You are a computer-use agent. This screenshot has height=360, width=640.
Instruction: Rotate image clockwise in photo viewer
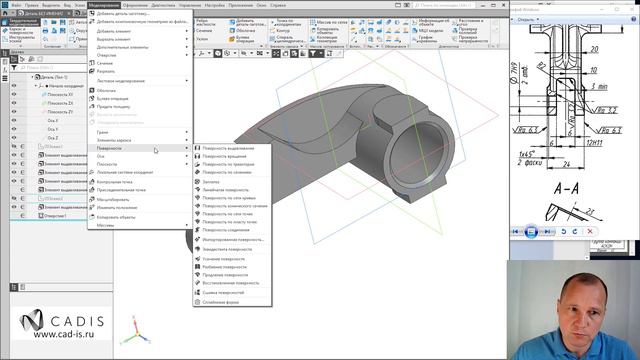[x=575, y=231]
